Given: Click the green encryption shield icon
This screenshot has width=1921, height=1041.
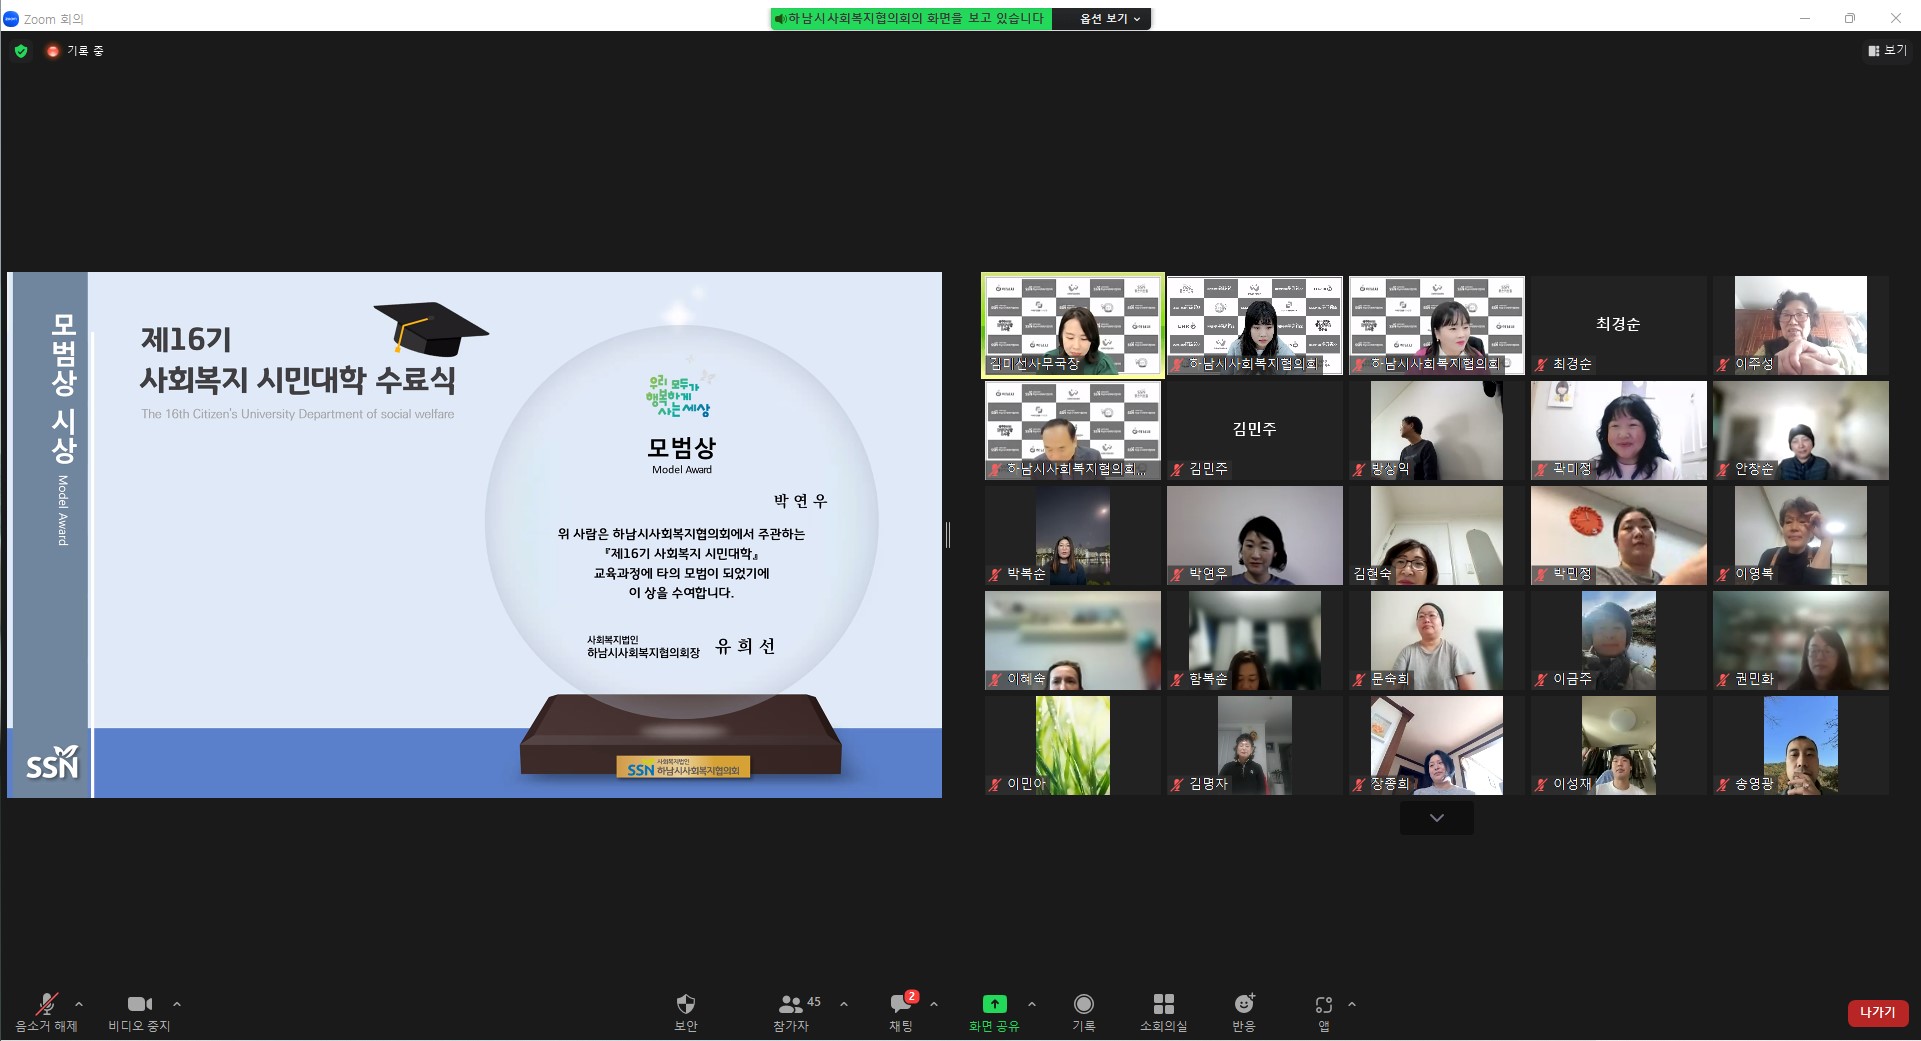Looking at the screenshot, I should 21,51.
